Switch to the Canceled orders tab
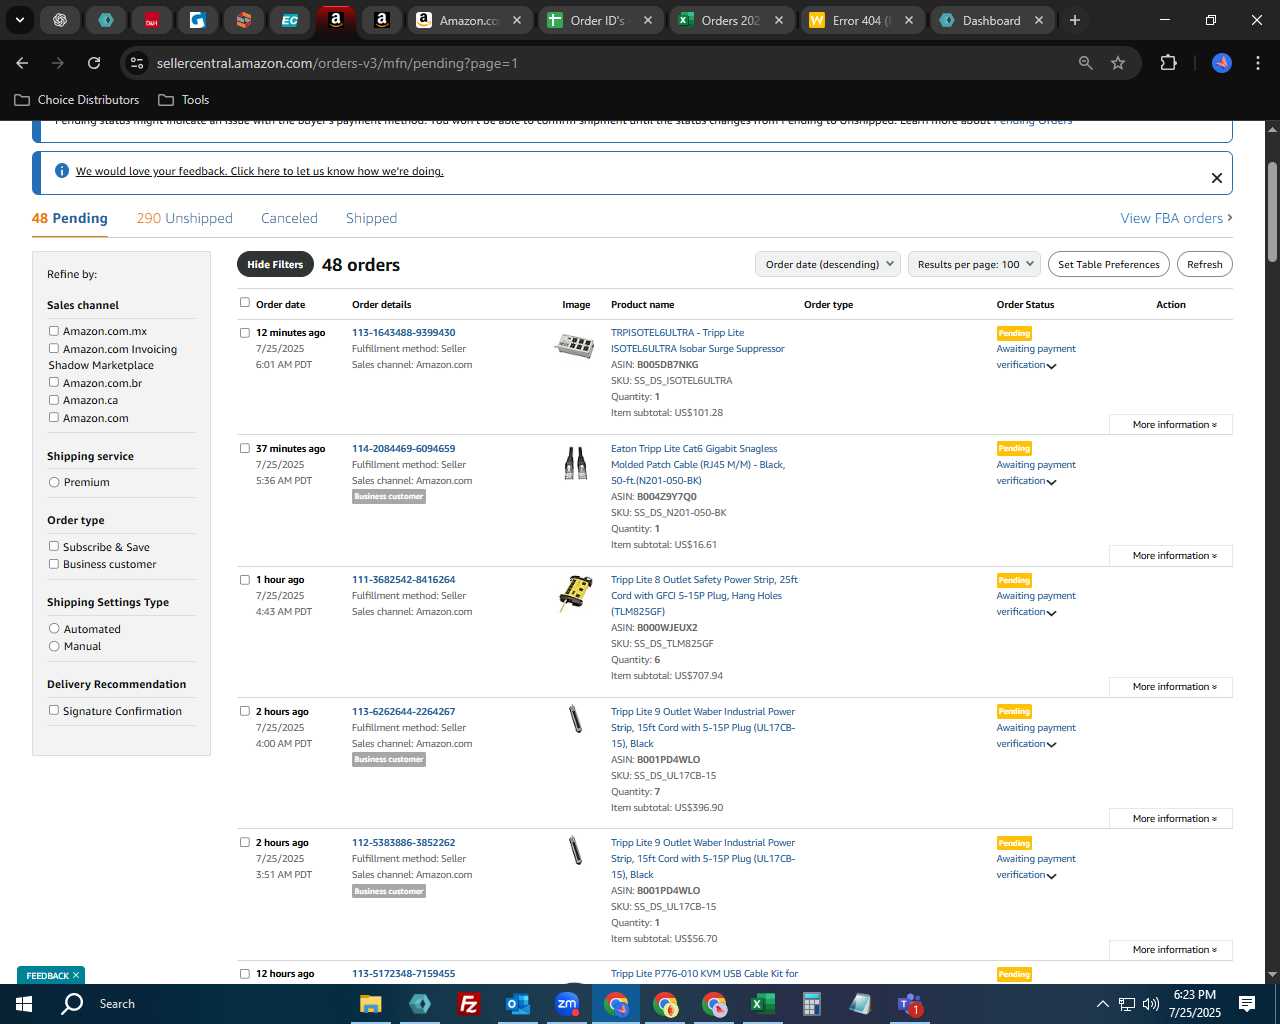 [289, 218]
